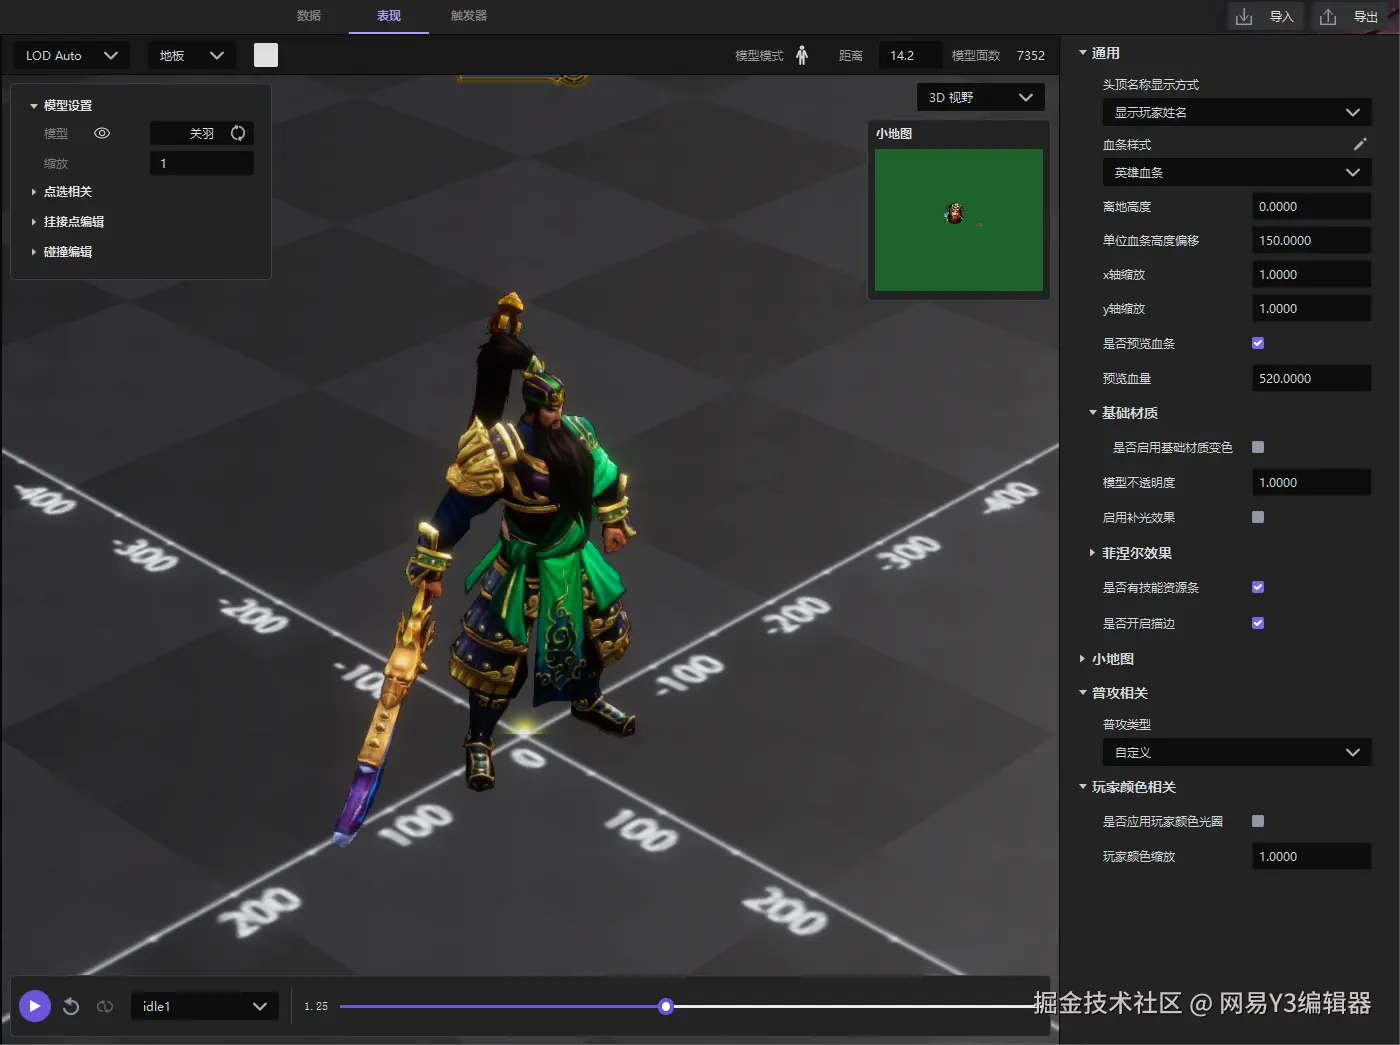Click the 导入 button
This screenshot has width=1400, height=1045.
[x=1266, y=17]
